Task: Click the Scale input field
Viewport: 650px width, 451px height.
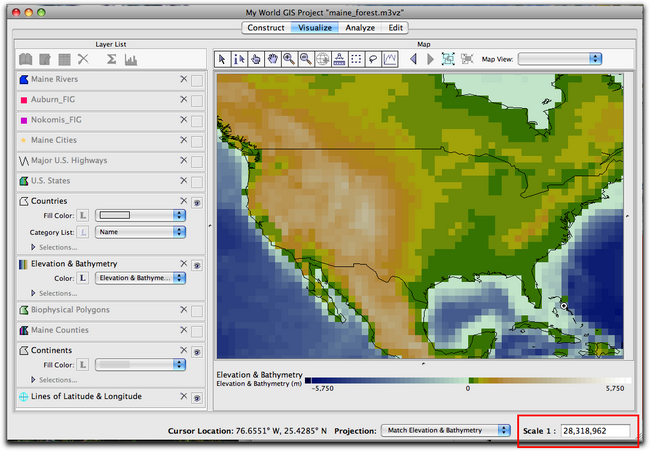Action: coord(597,430)
